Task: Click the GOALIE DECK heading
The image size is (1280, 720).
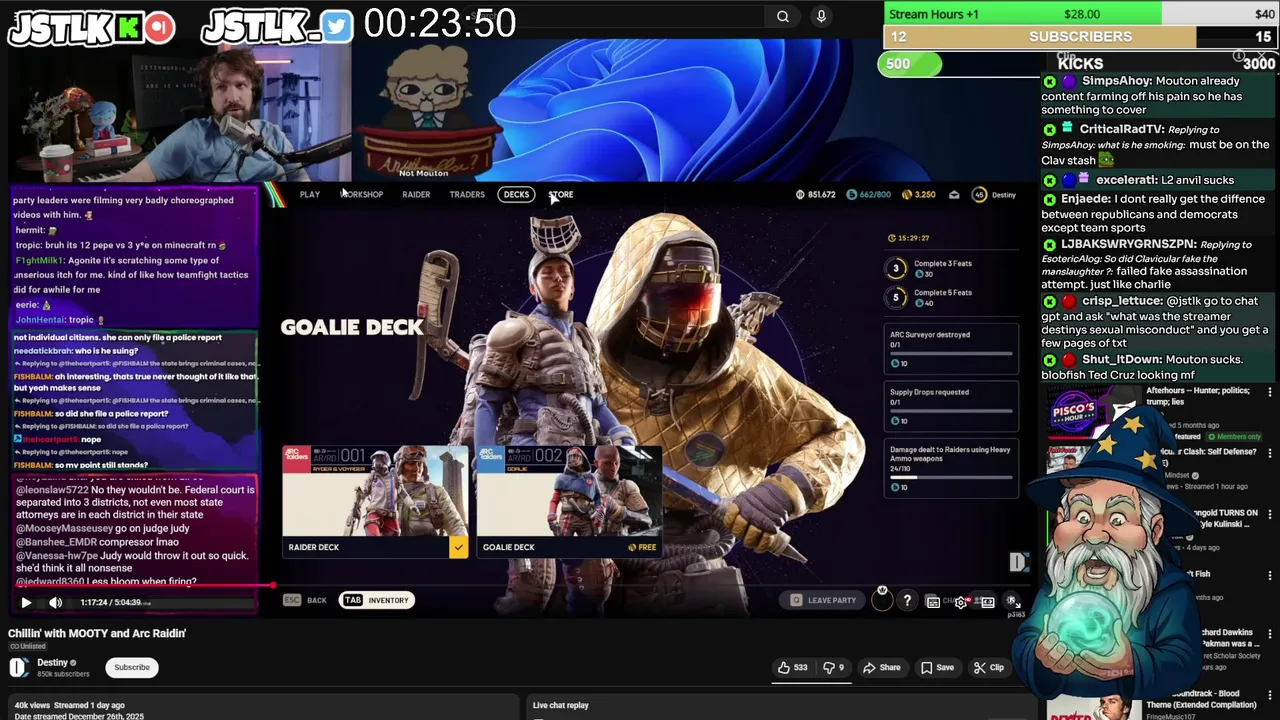Action: point(352,327)
